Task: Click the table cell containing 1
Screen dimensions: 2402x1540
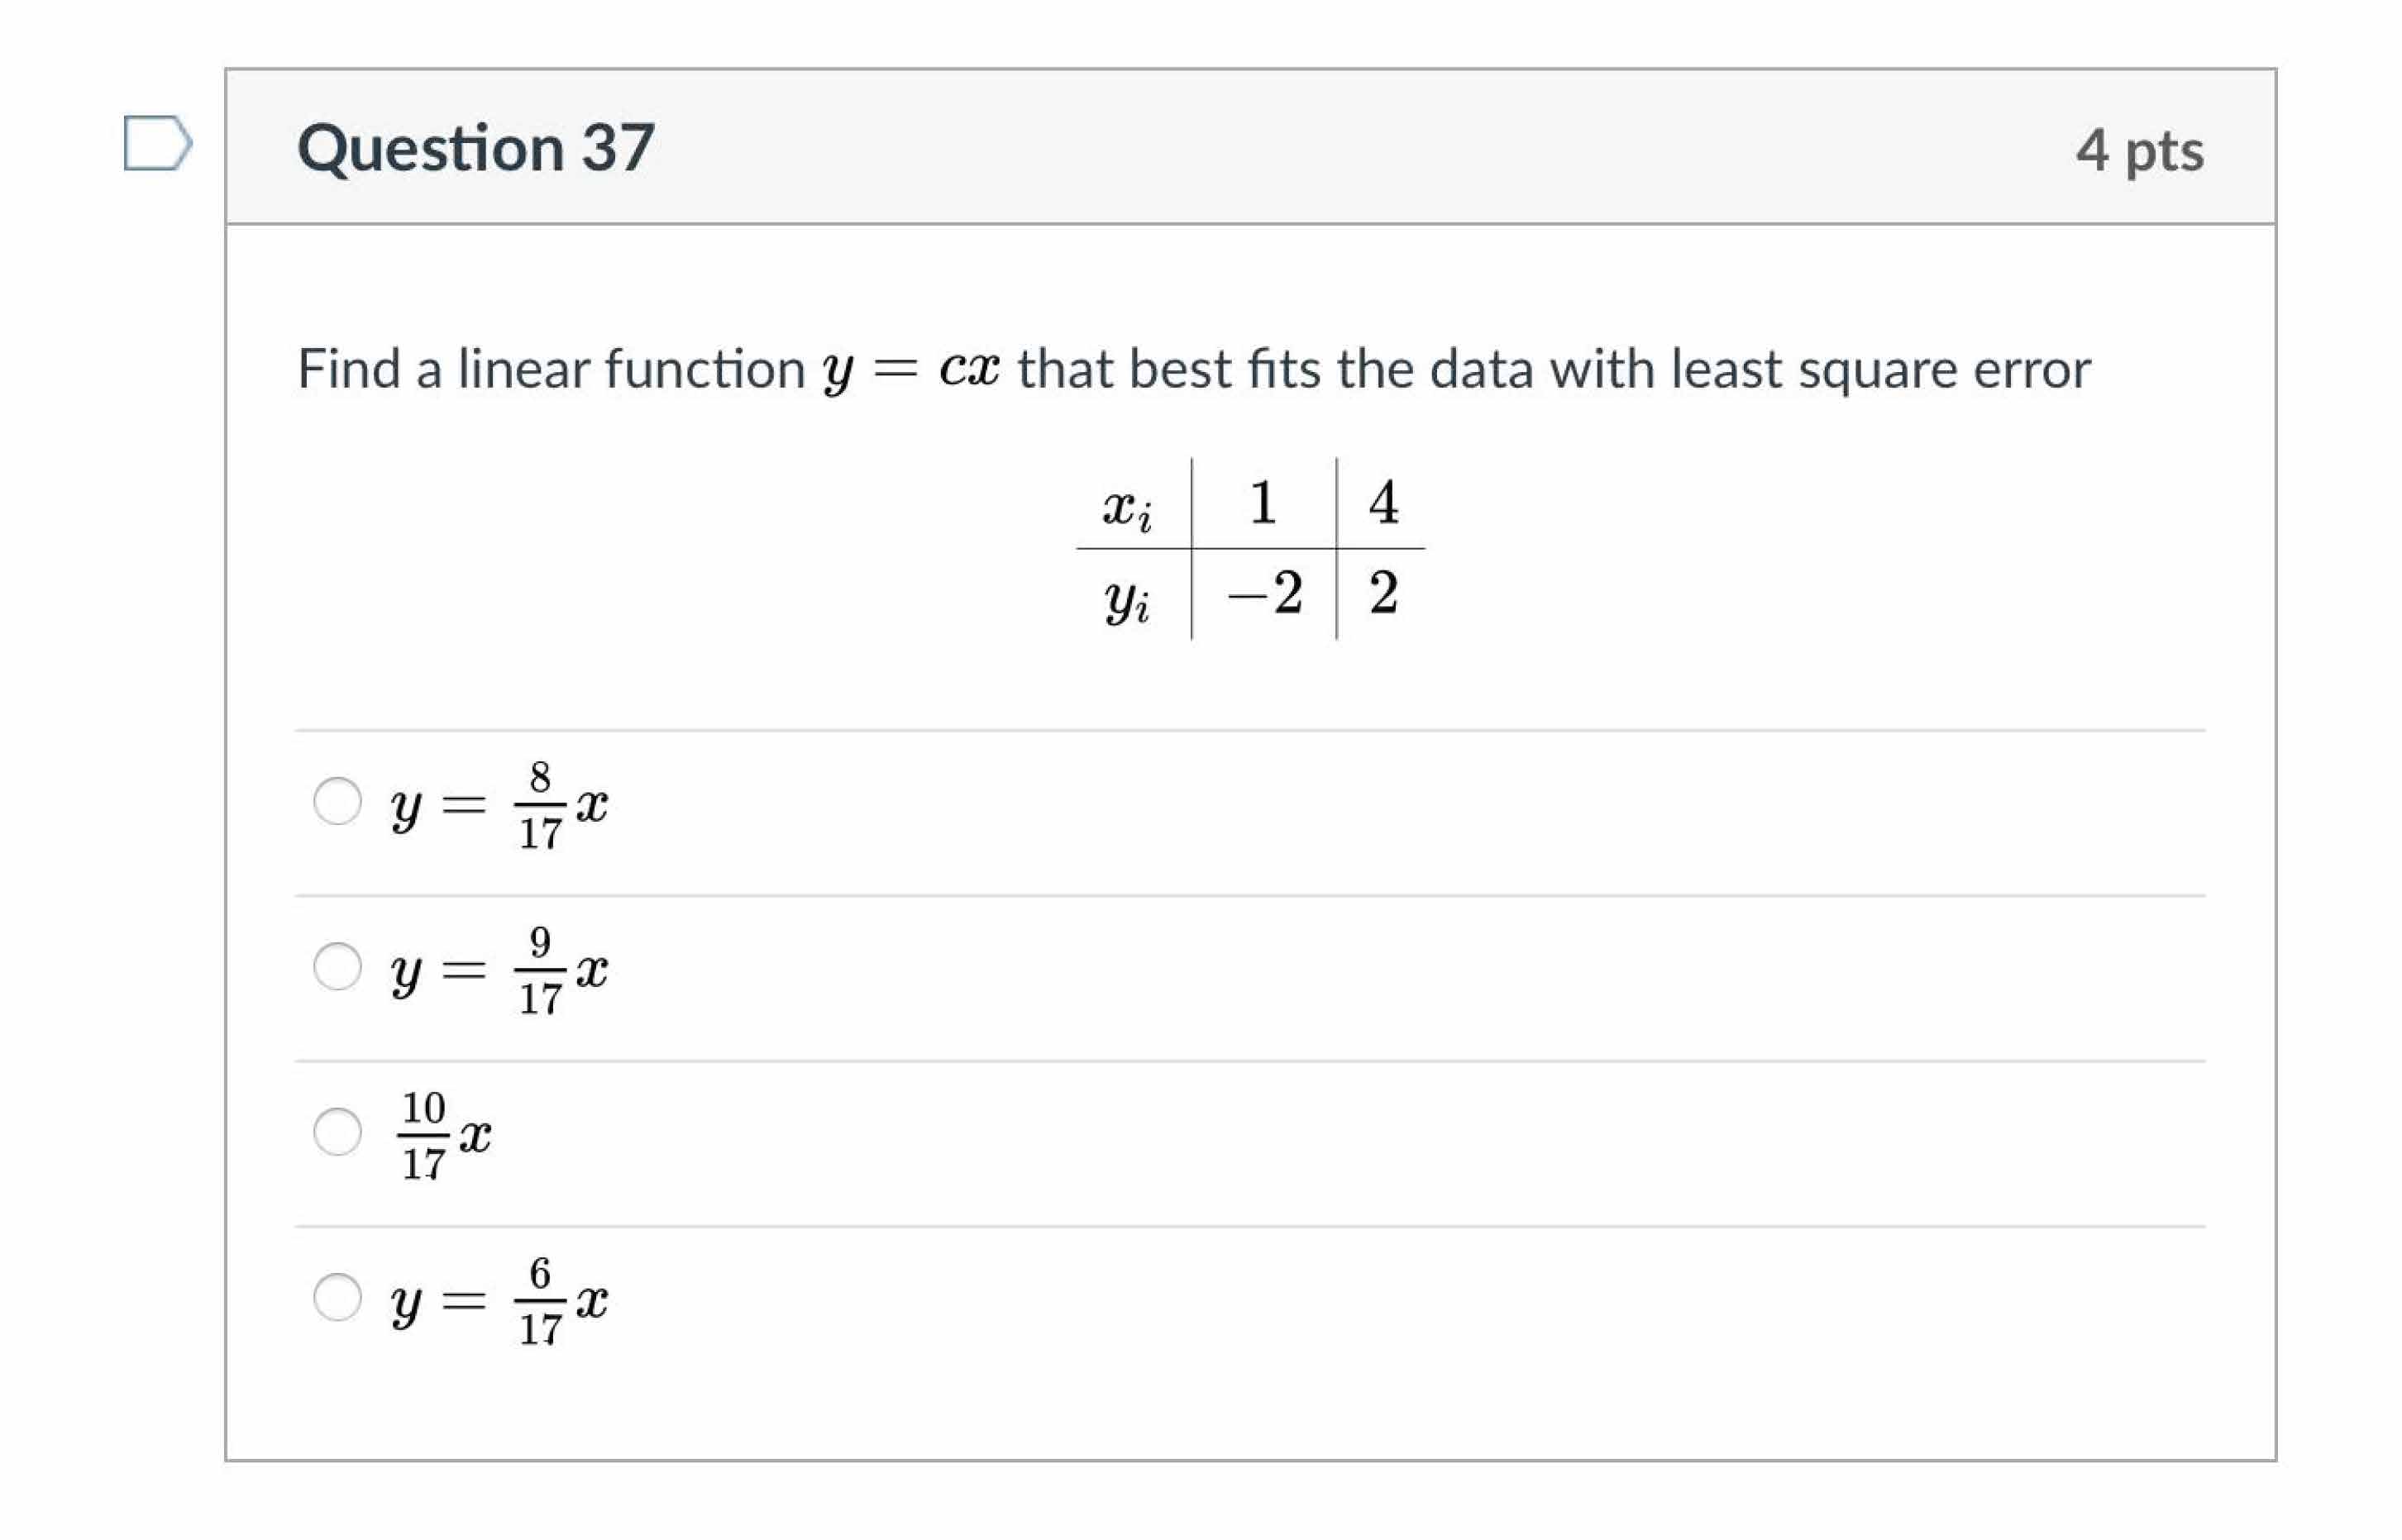Action: click(x=1262, y=502)
